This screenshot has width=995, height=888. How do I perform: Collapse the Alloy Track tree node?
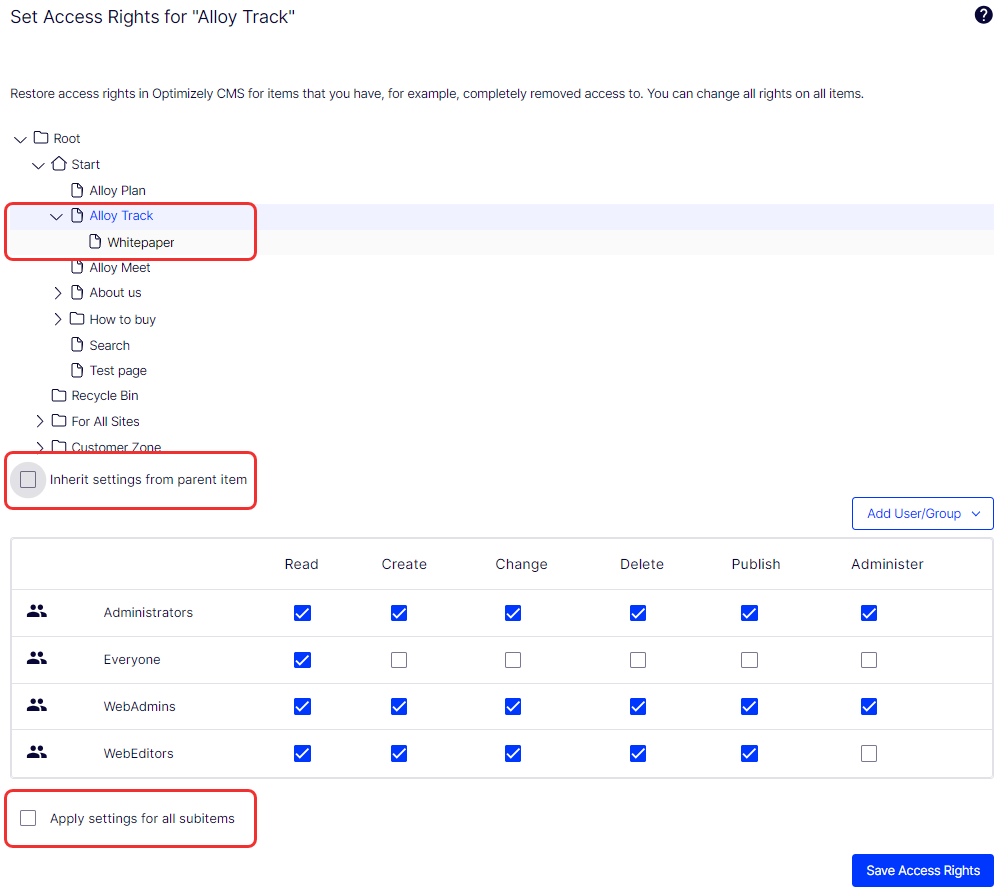point(56,215)
